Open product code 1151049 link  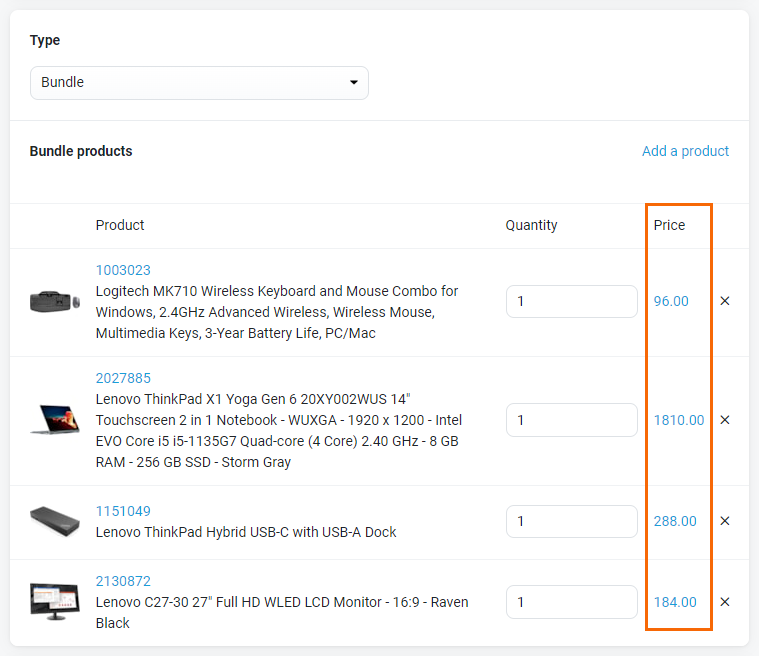pyautogui.click(x=123, y=511)
